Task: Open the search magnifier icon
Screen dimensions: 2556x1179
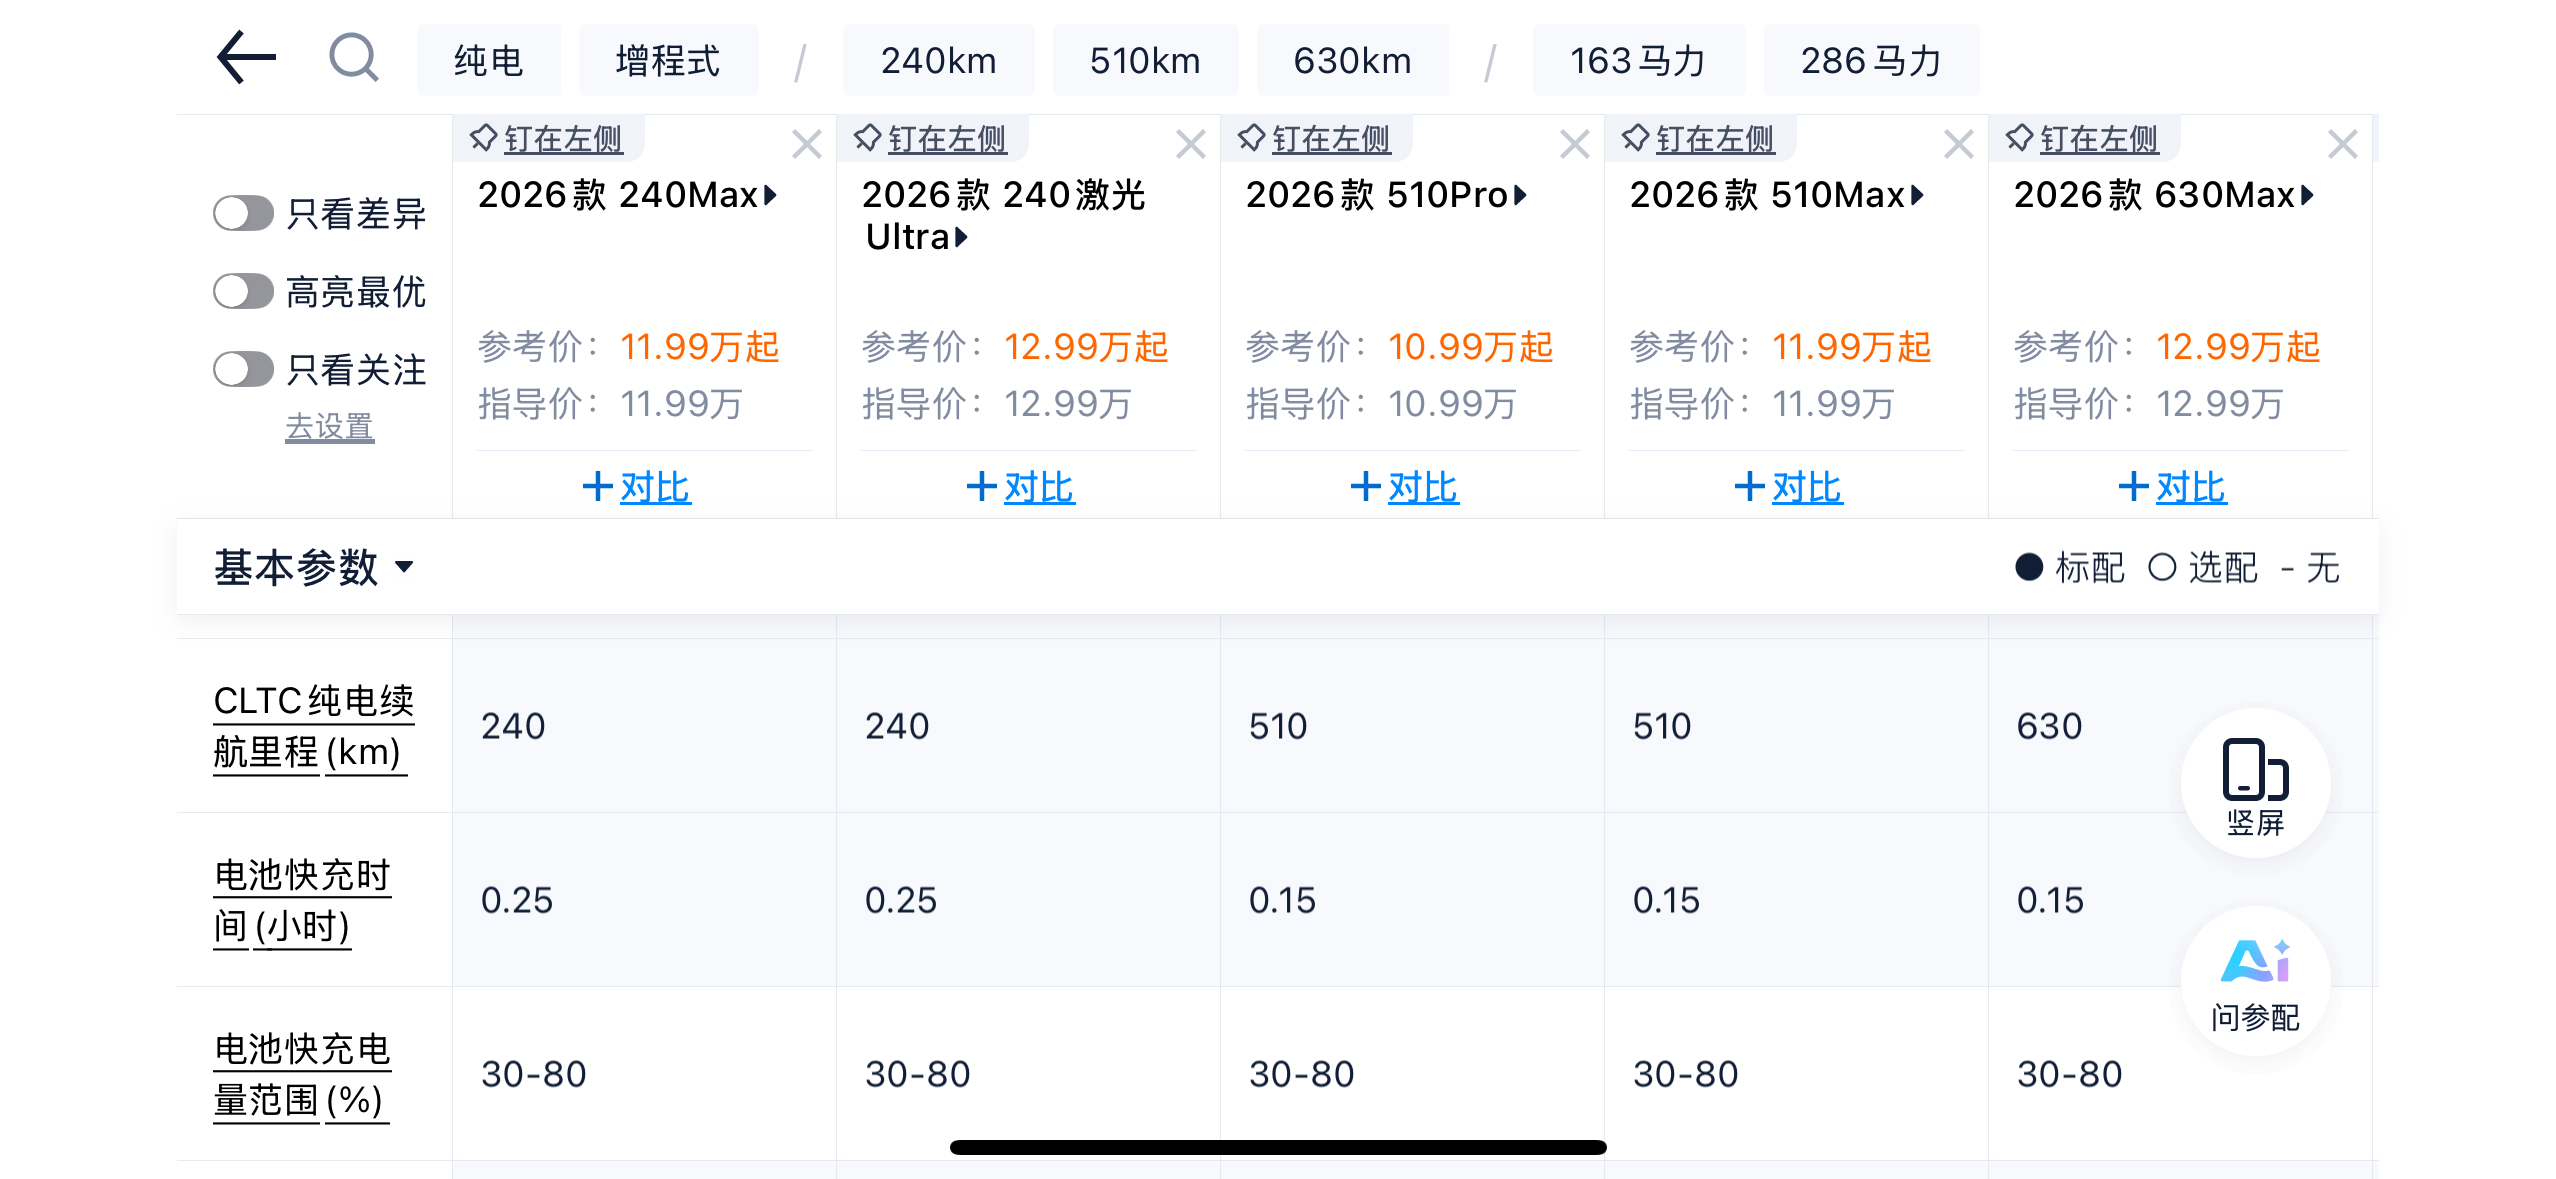Action: pos(353,58)
